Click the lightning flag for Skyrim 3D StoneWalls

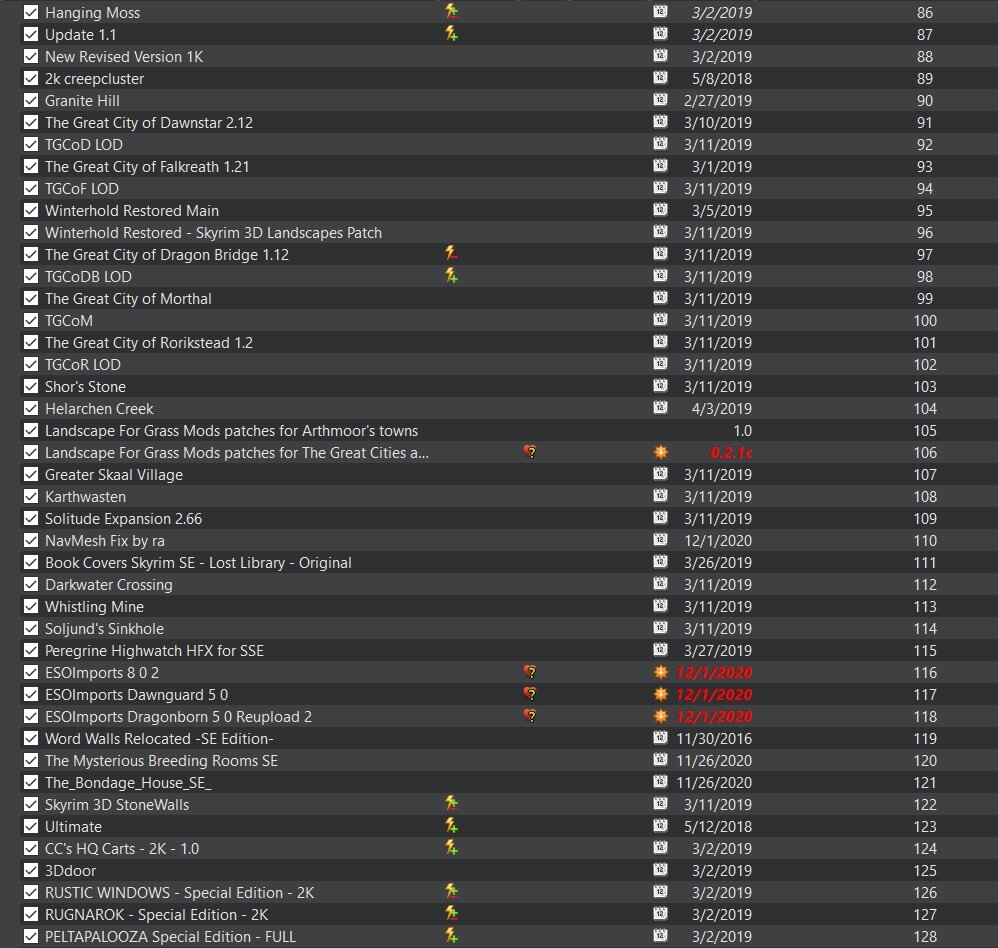(451, 804)
